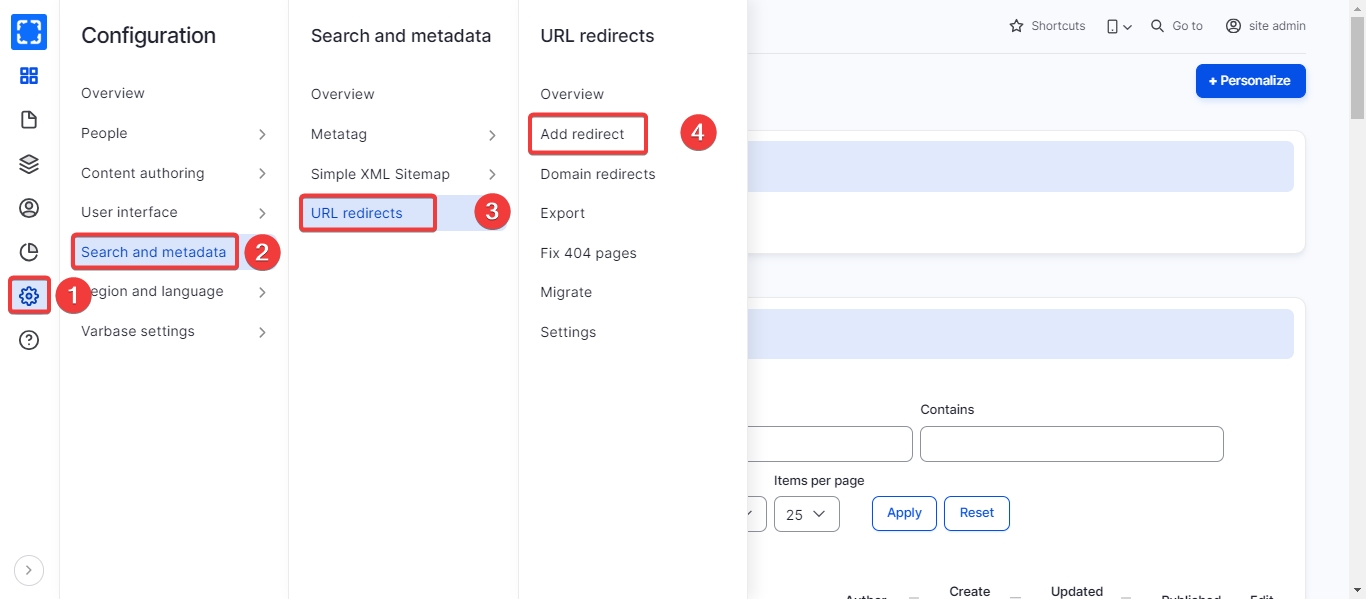Open the Configuration gear icon
Screen dimensions: 1366x599
coord(29,296)
